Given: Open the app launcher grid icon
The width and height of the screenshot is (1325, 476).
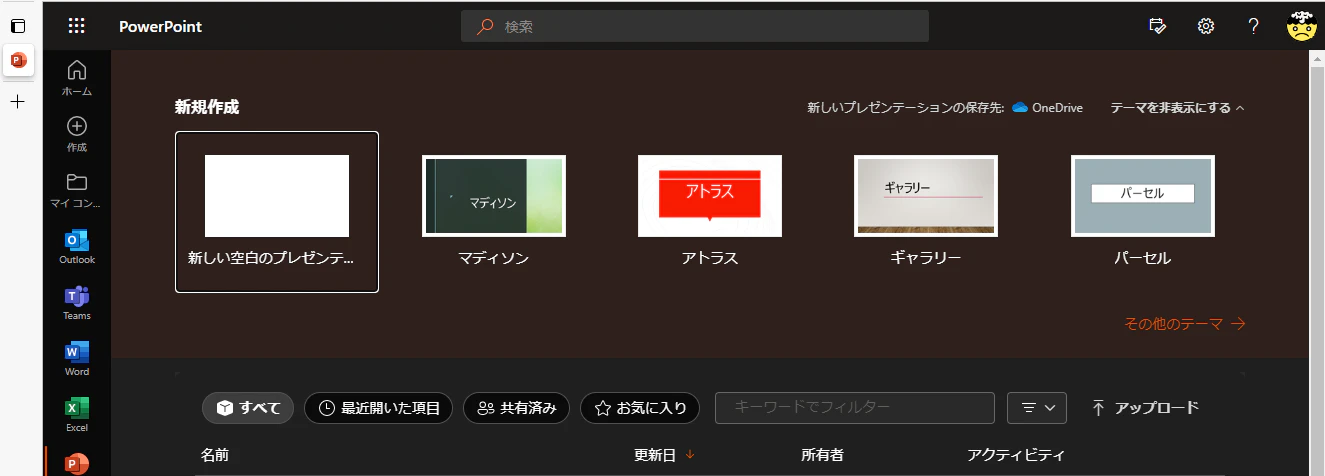Looking at the screenshot, I should tap(76, 26).
